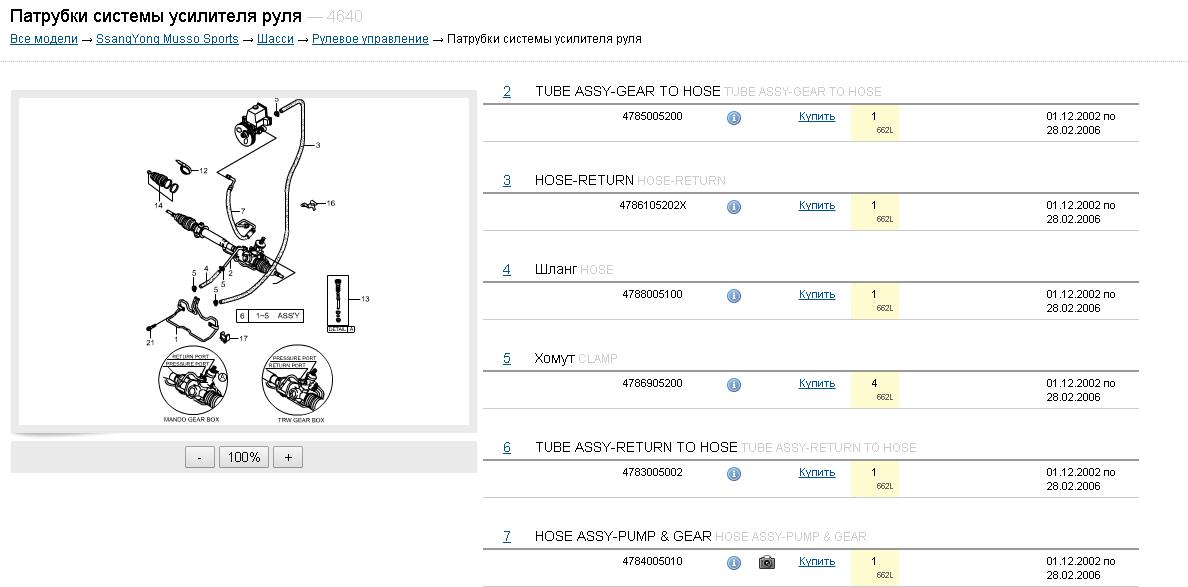Click the power steering parts diagram
This screenshot has height=587, width=1188.
(x=244, y=262)
